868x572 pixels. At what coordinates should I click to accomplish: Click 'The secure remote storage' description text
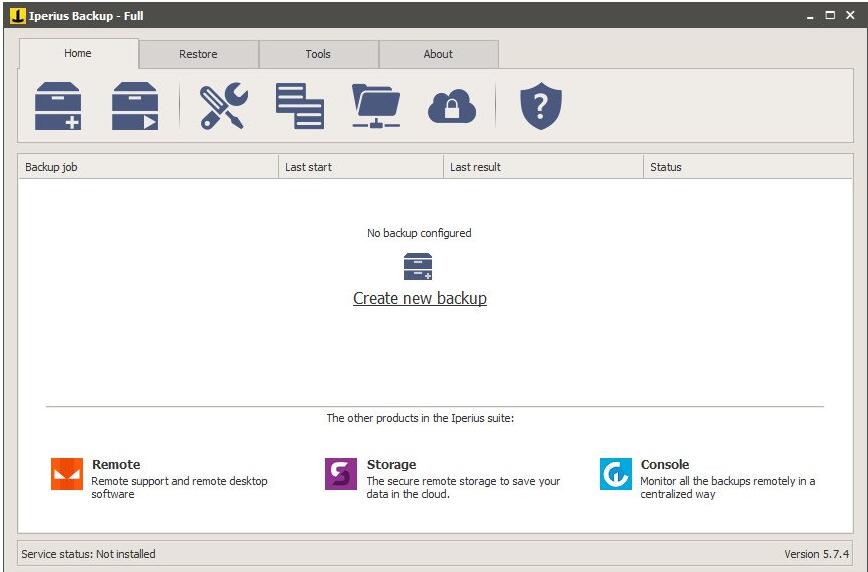pos(463,487)
